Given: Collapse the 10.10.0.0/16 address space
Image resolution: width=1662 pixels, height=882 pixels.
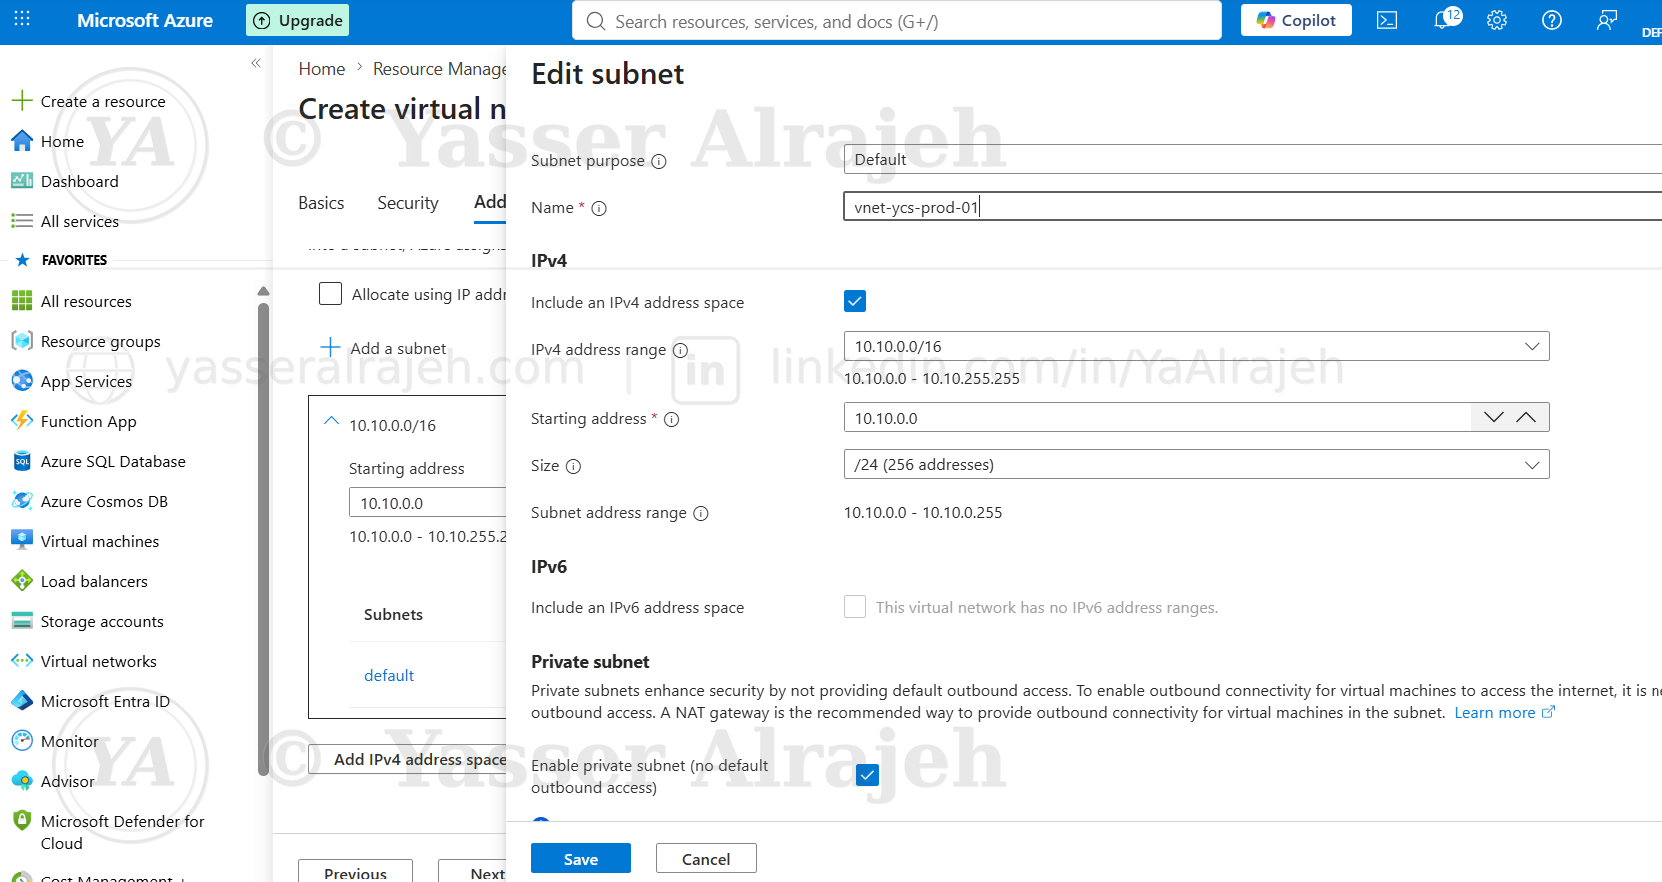Looking at the screenshot, I should [332, 422].
